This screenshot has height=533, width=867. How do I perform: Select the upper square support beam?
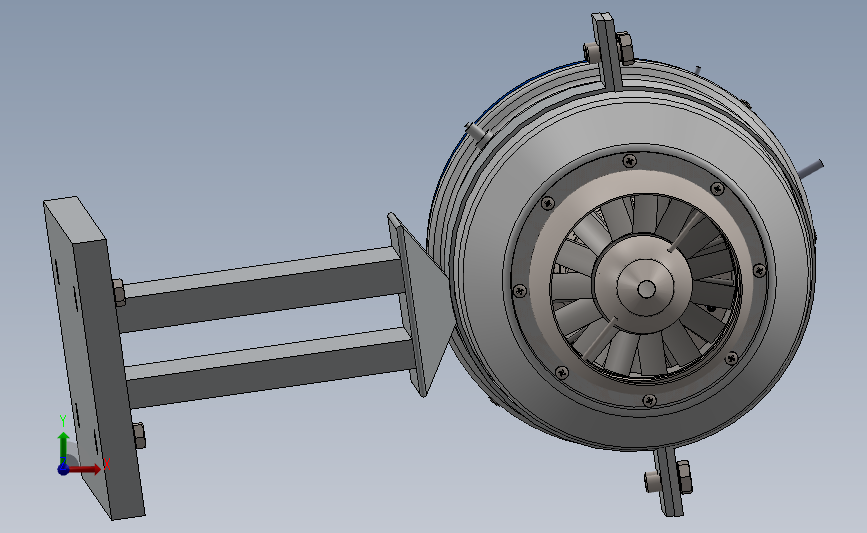(264, 289)
